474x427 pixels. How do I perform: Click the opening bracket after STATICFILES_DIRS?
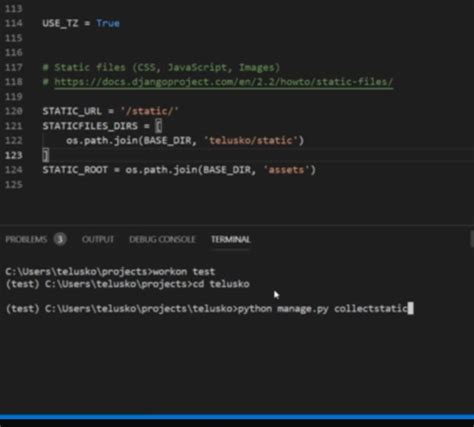159,126
